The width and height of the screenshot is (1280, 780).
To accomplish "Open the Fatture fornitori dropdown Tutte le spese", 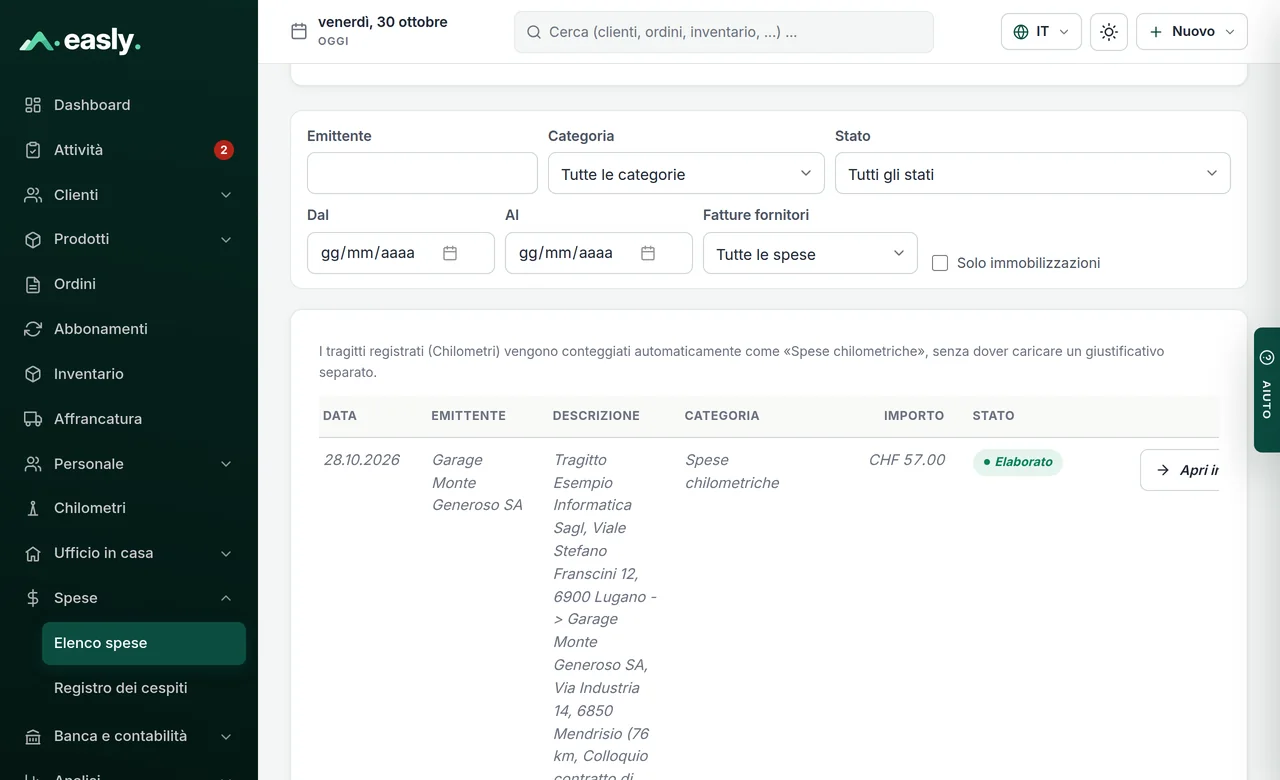I will (810, 253).
